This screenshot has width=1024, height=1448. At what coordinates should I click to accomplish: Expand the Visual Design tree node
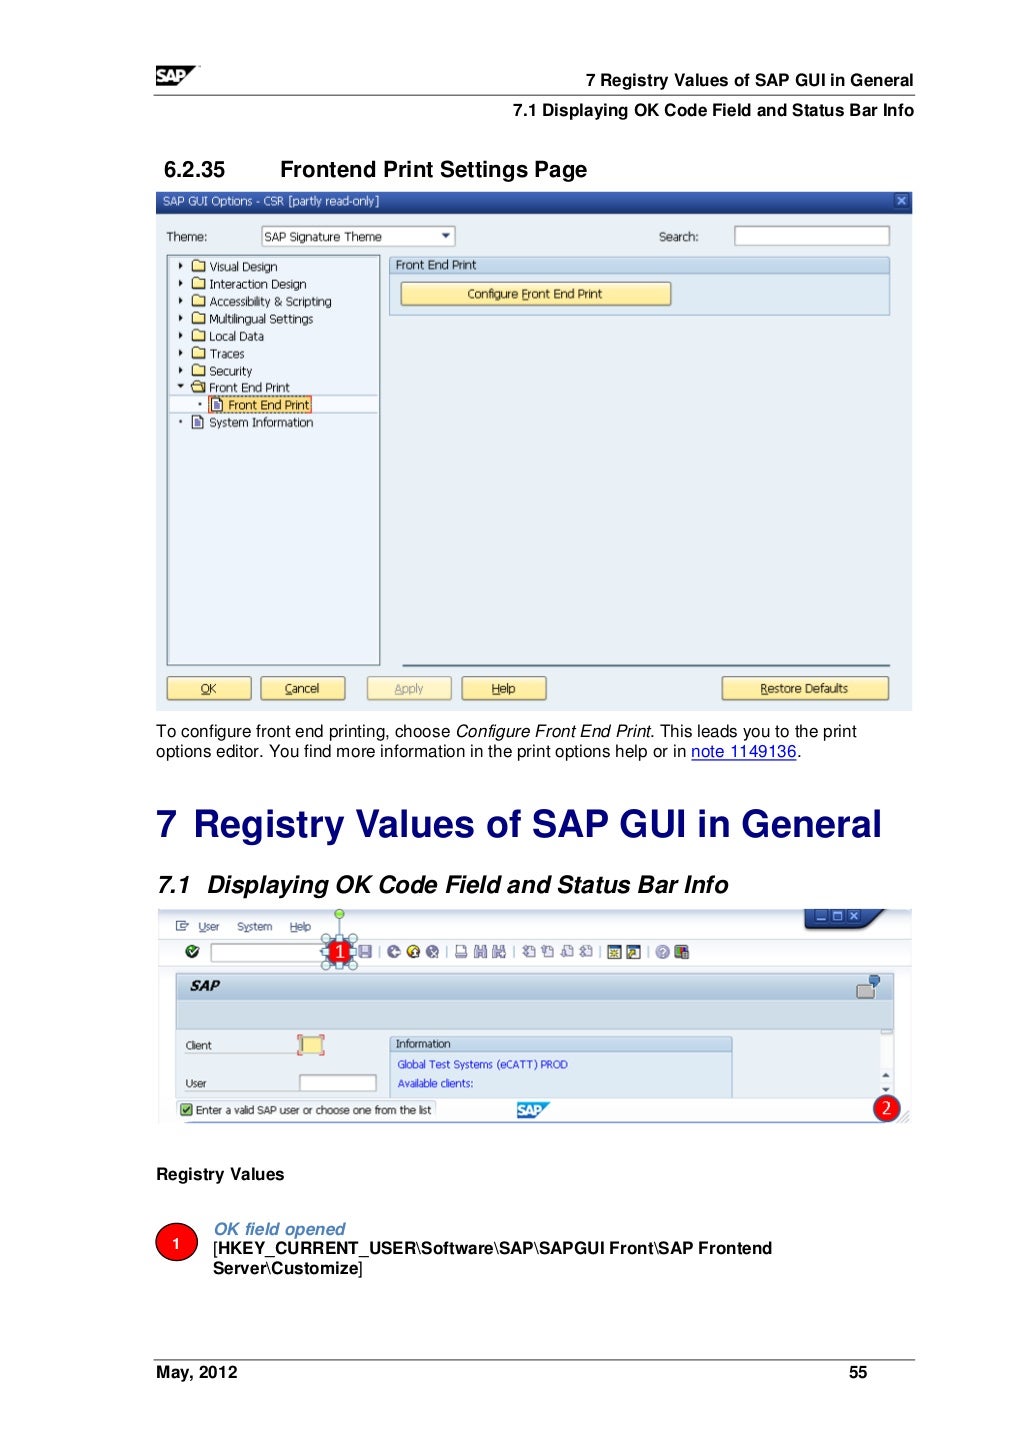[x=181, y=266]
